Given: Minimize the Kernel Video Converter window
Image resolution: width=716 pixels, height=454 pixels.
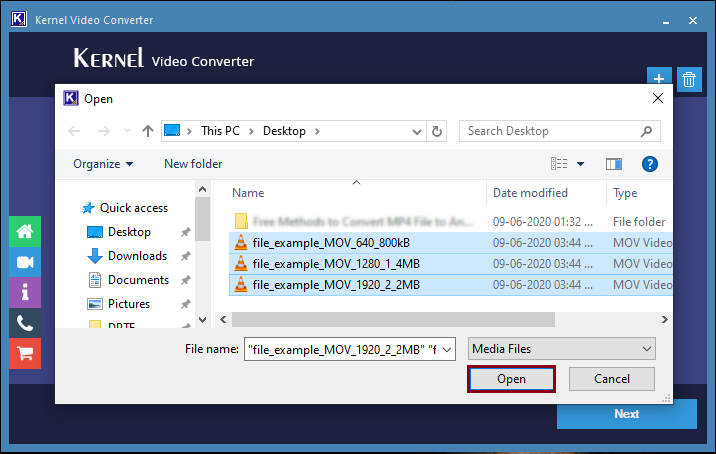Looking at the screenshot, I should 666,21.
